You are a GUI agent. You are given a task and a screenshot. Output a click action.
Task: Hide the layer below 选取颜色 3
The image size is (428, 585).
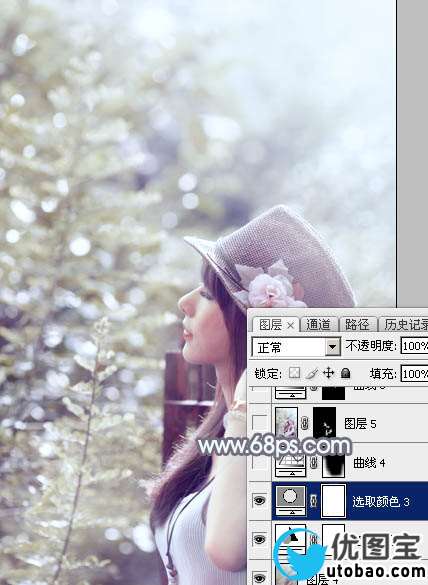click(x=259, y=539)
